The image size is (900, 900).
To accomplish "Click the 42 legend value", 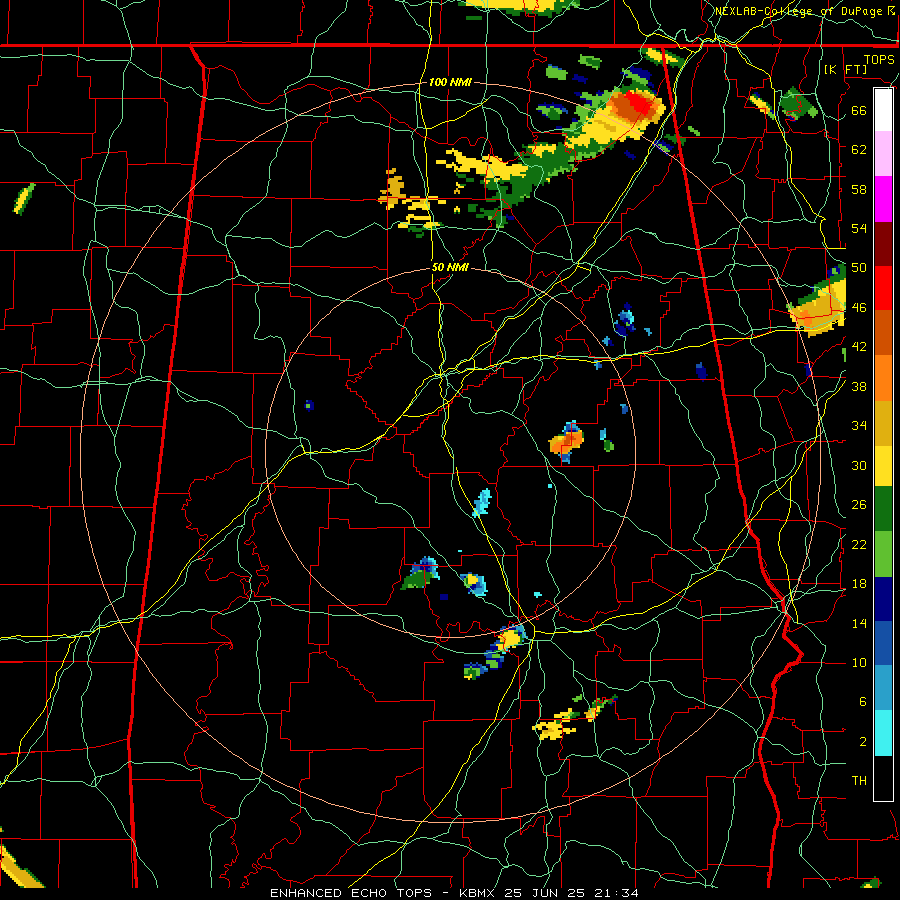I will [859, 347].
